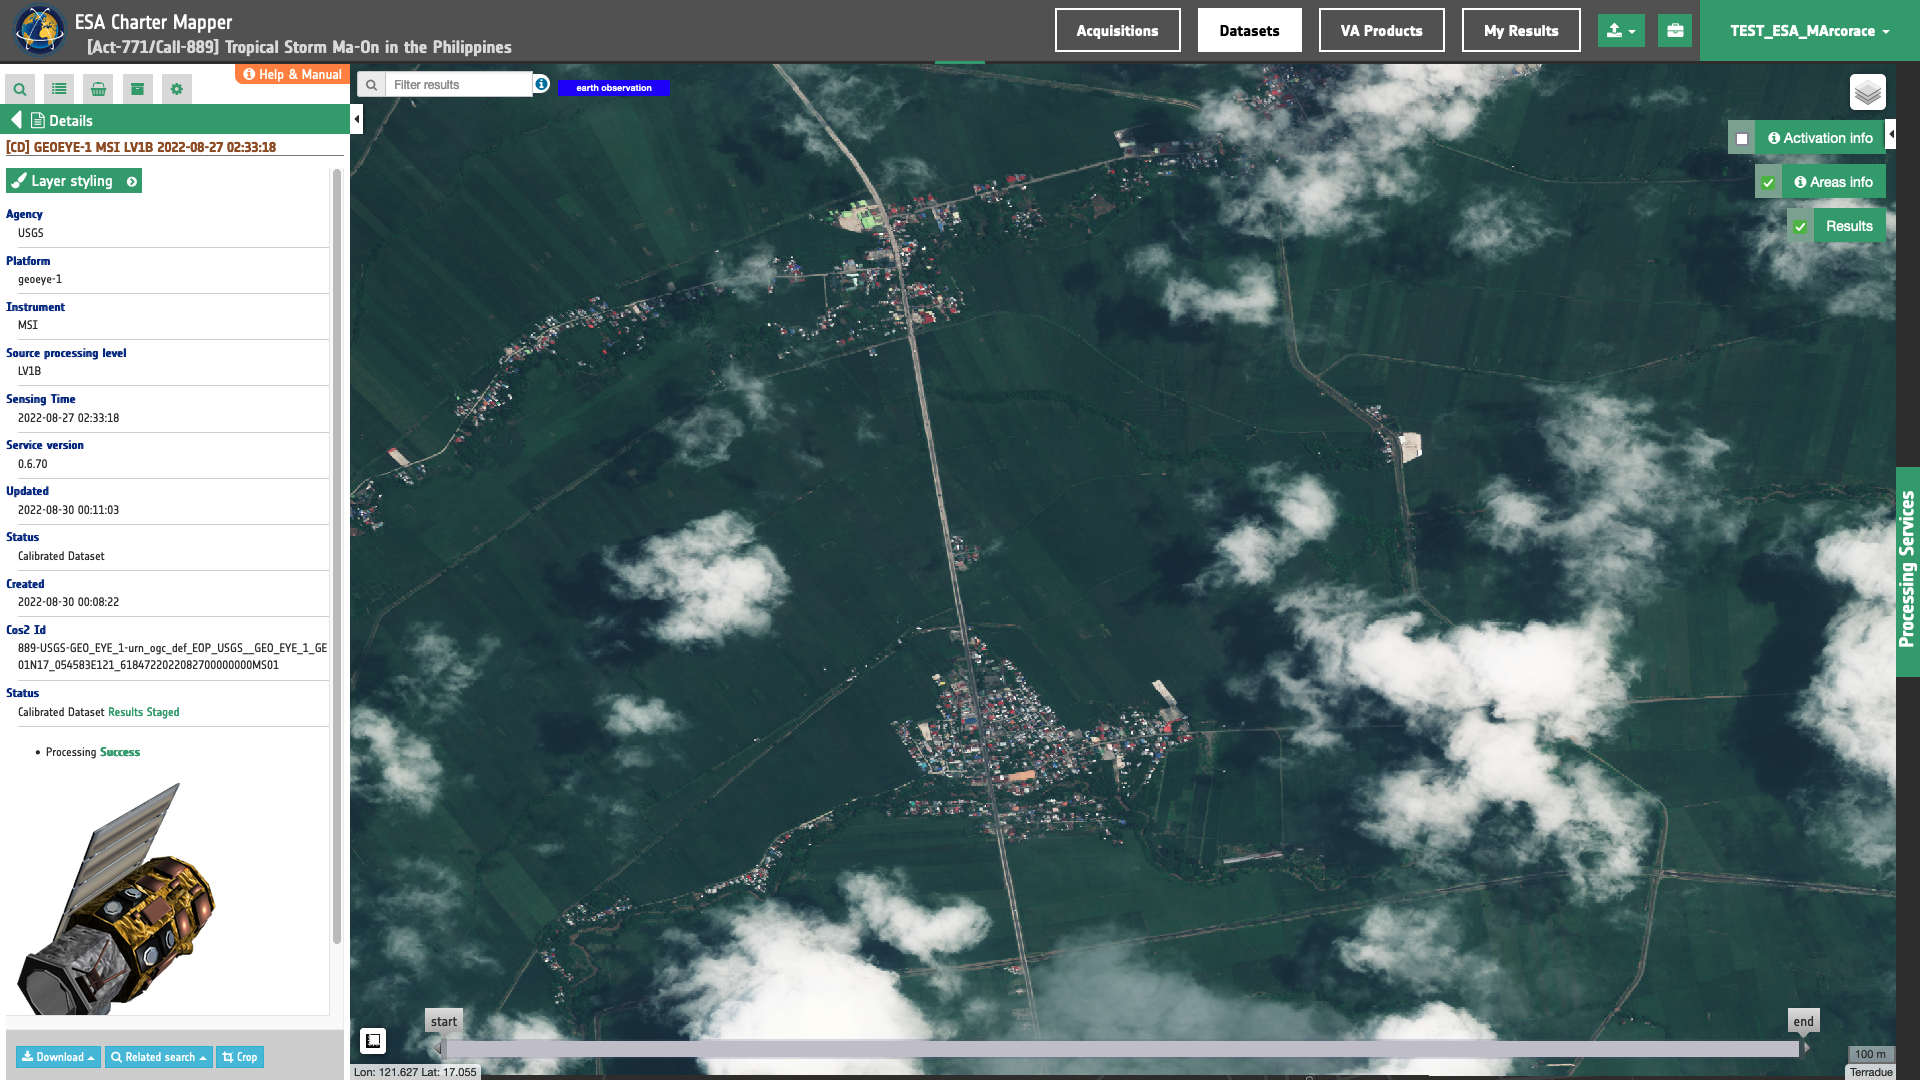The image size is (1920, 1080).
Task: Toggle the Activation info checkbox
Action: point(1742,139)
